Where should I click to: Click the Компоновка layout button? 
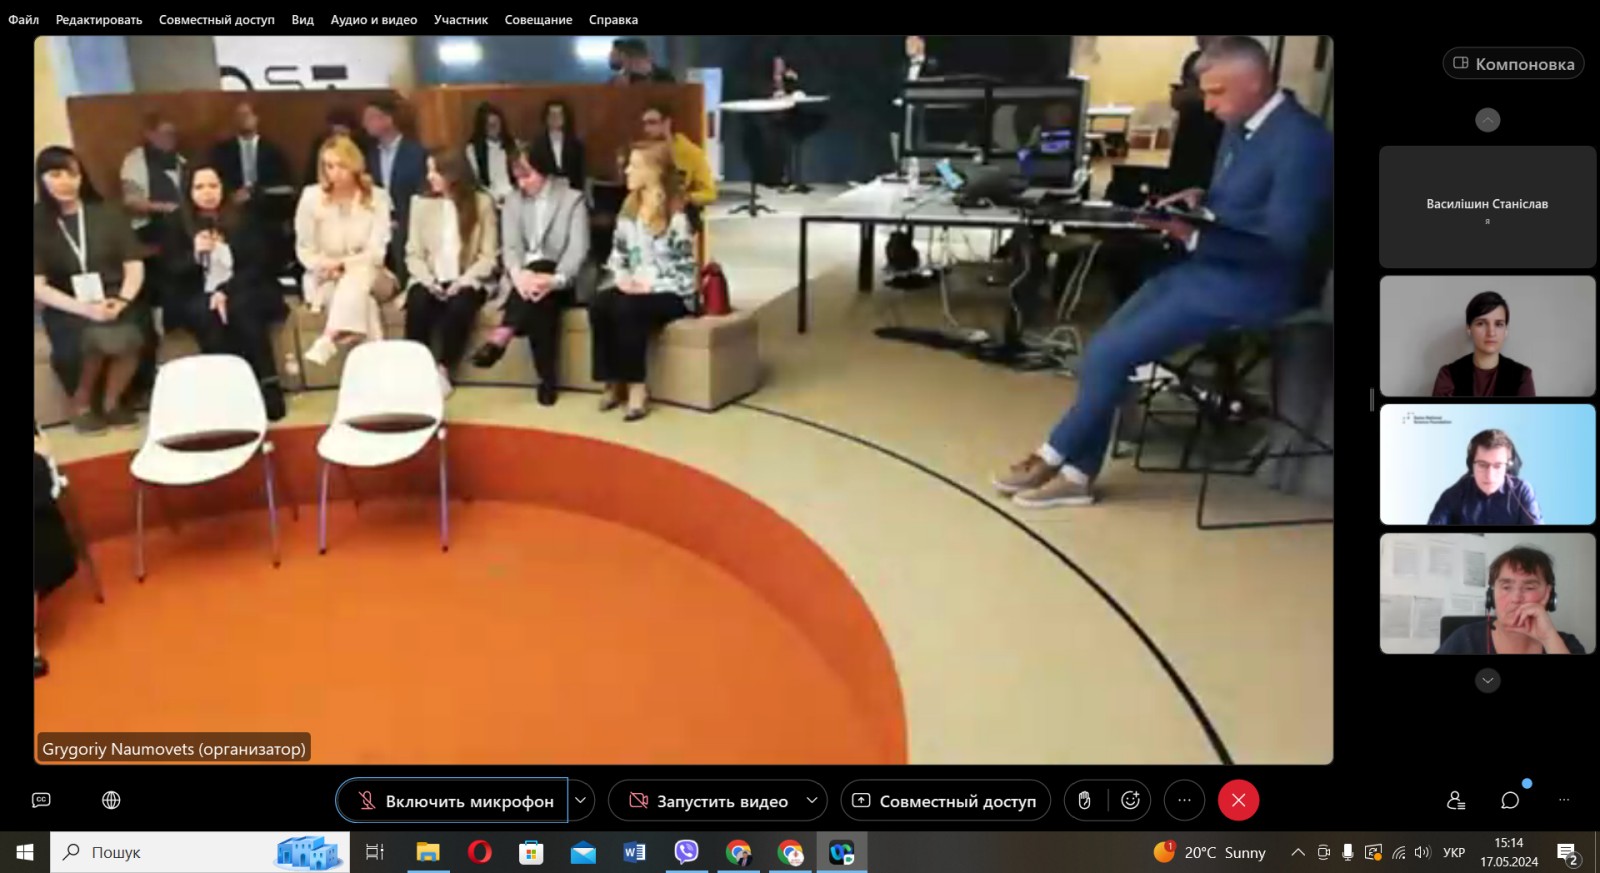1513,63
